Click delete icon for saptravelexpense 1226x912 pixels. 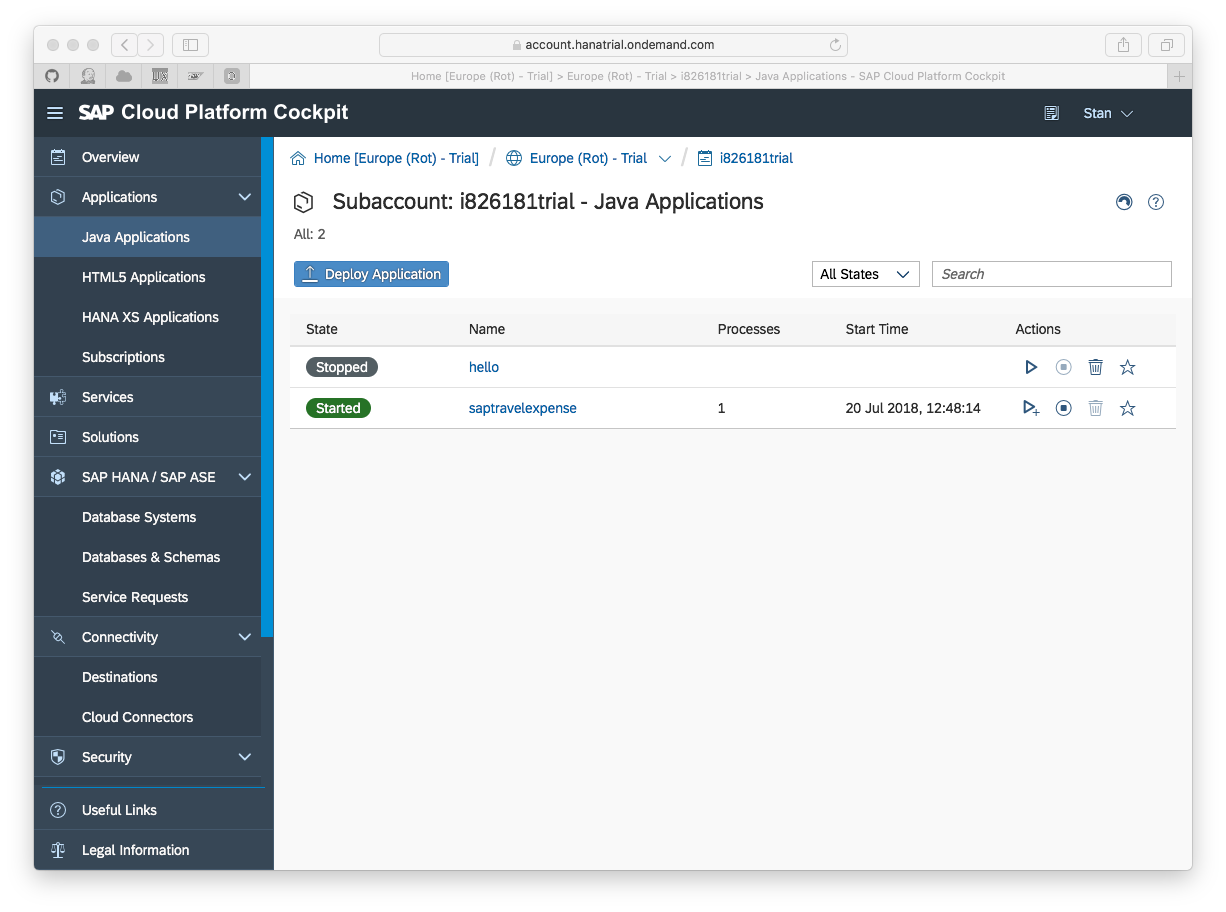pos(1095,408)
